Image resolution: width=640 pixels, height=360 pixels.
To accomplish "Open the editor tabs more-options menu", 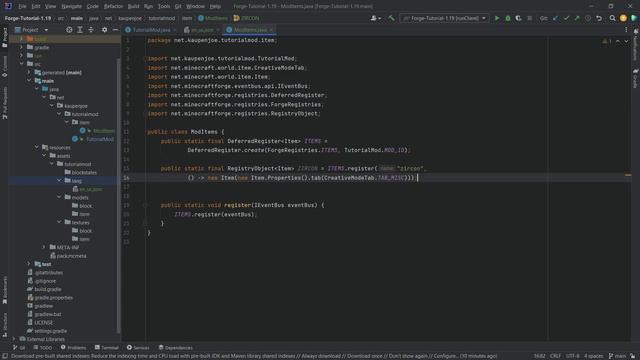I will [x=626, y=30].
